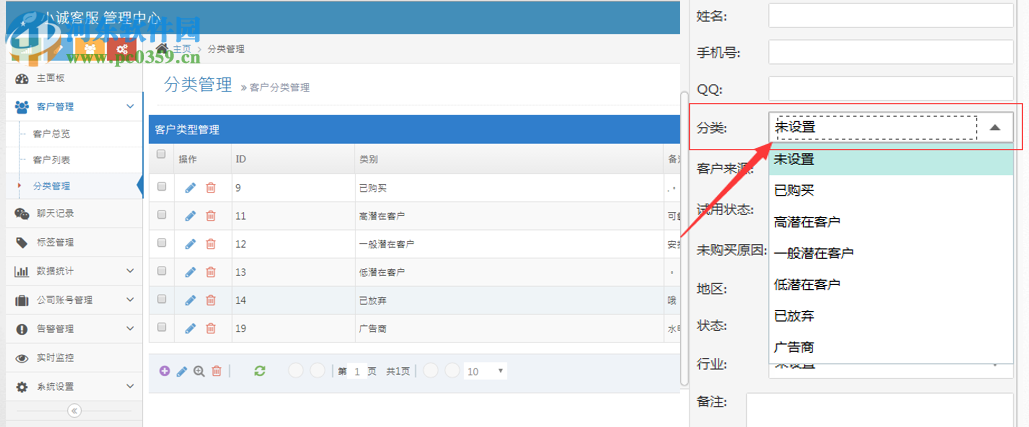This screenshot has width=1029, height=427.
Task: Collapse the 客户管理 sidebar section
Action: [x=72, y=107]
